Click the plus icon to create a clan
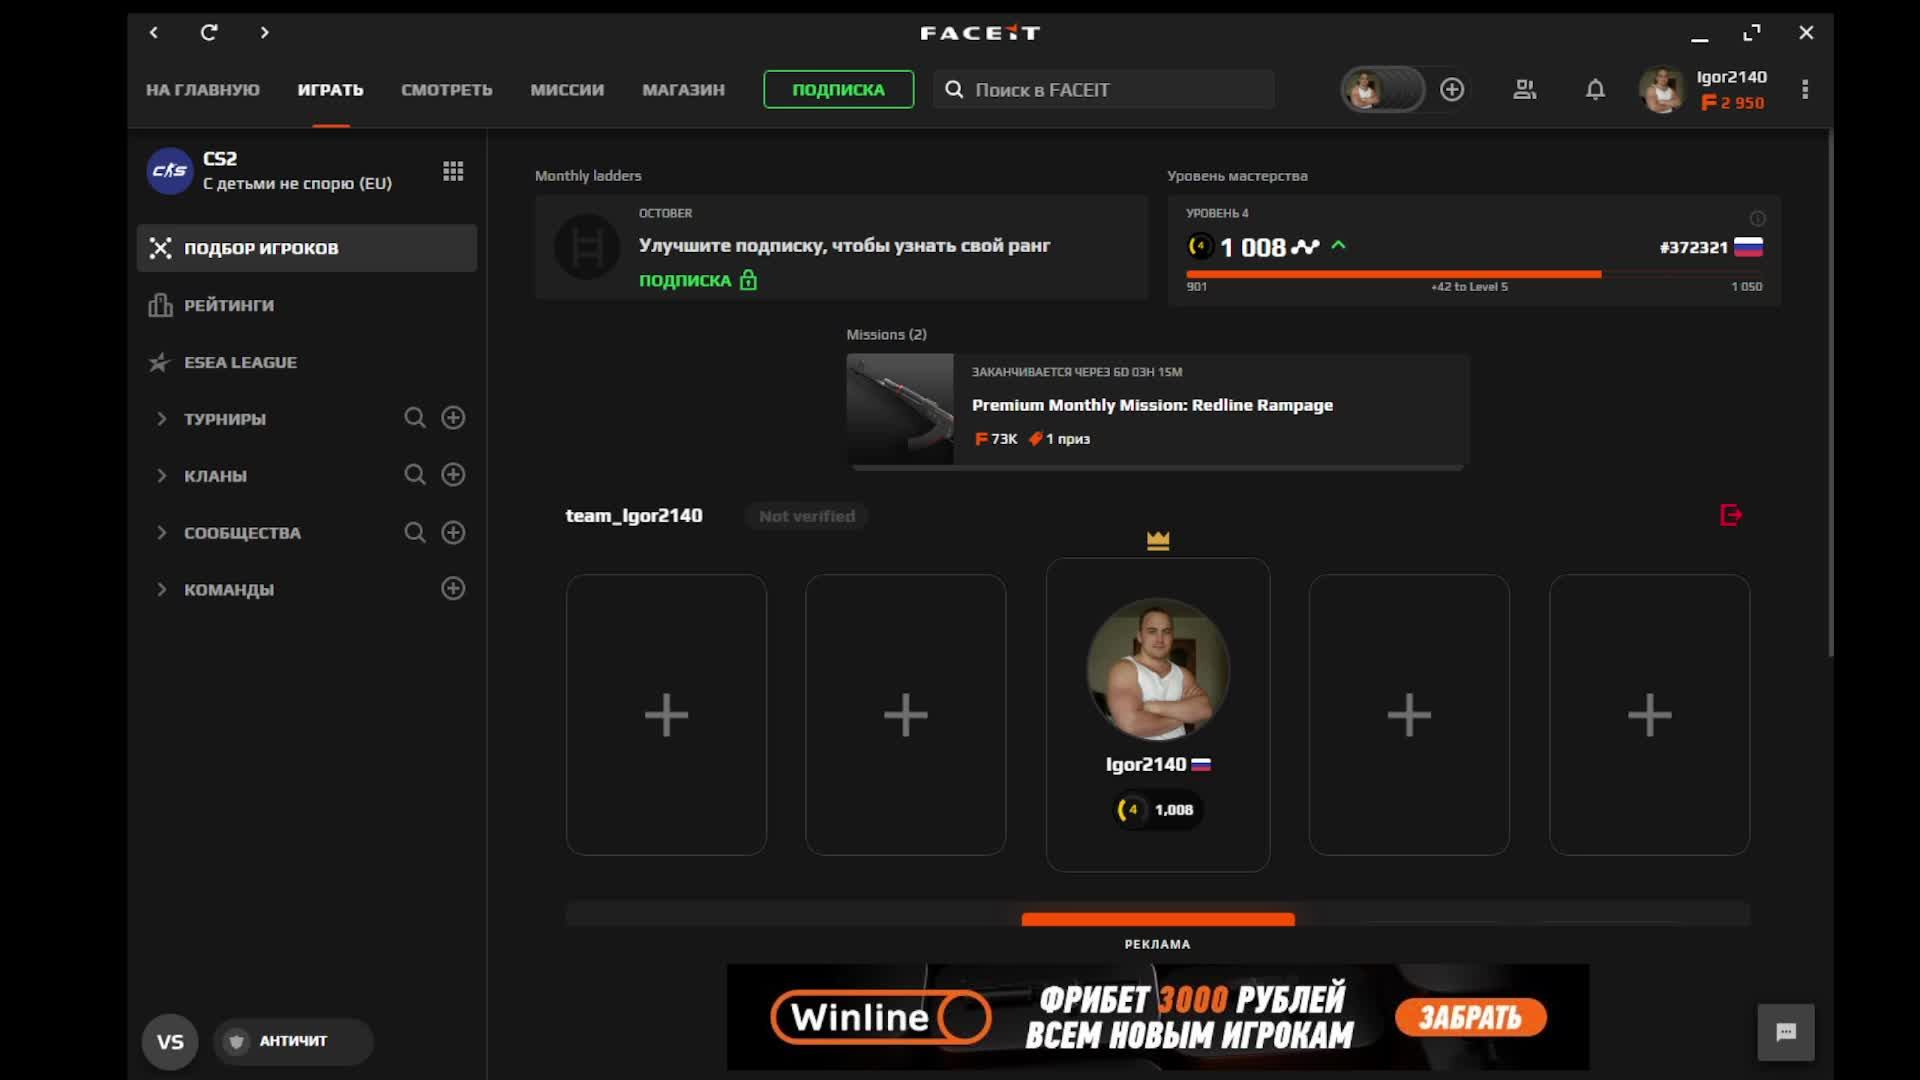This screenshot has height=1080, width=1920. tap(453, 475)
